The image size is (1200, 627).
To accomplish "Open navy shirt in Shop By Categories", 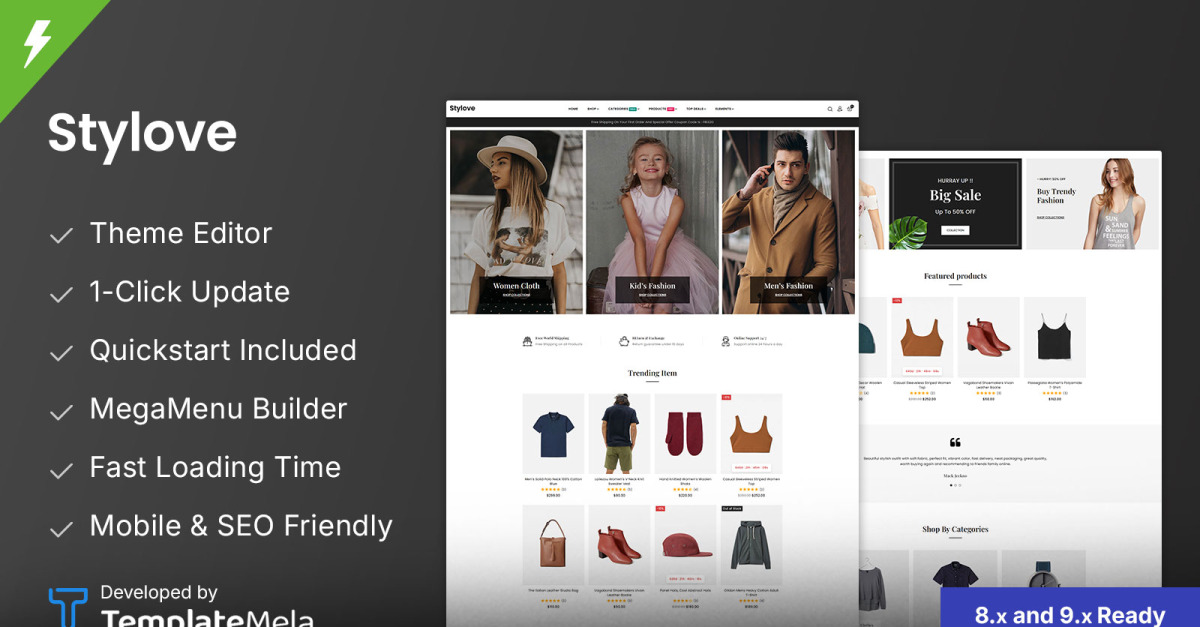I will click(x=955, y=587).
